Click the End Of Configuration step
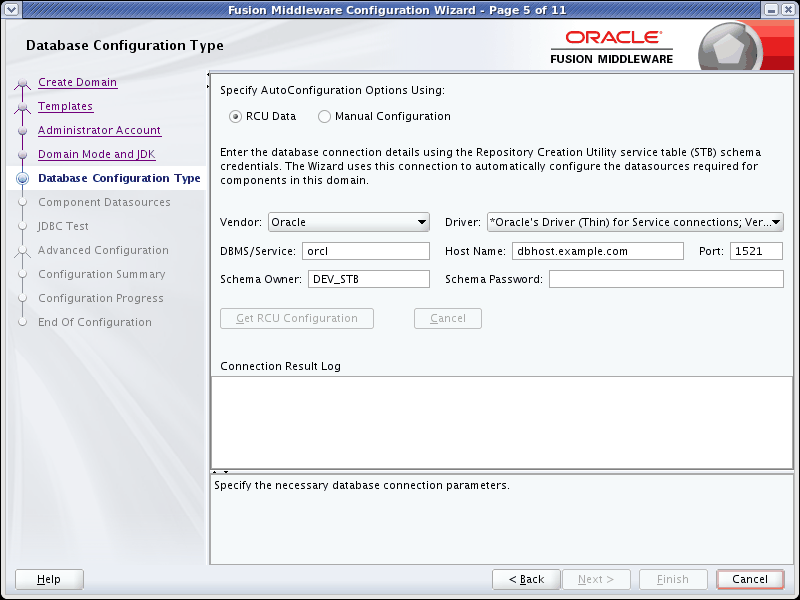 pos(95,322)
